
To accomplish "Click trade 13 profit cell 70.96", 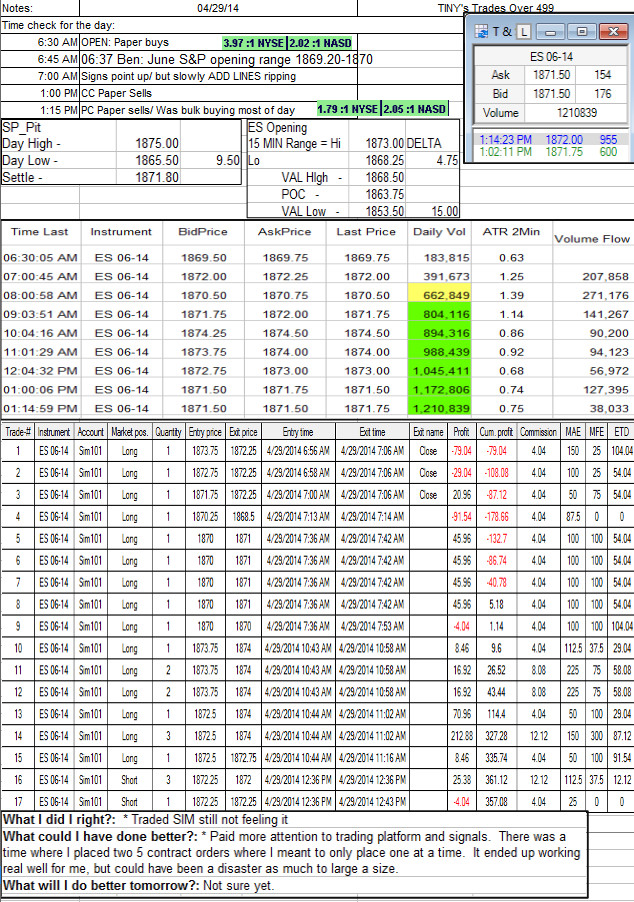I will (461, 714).
